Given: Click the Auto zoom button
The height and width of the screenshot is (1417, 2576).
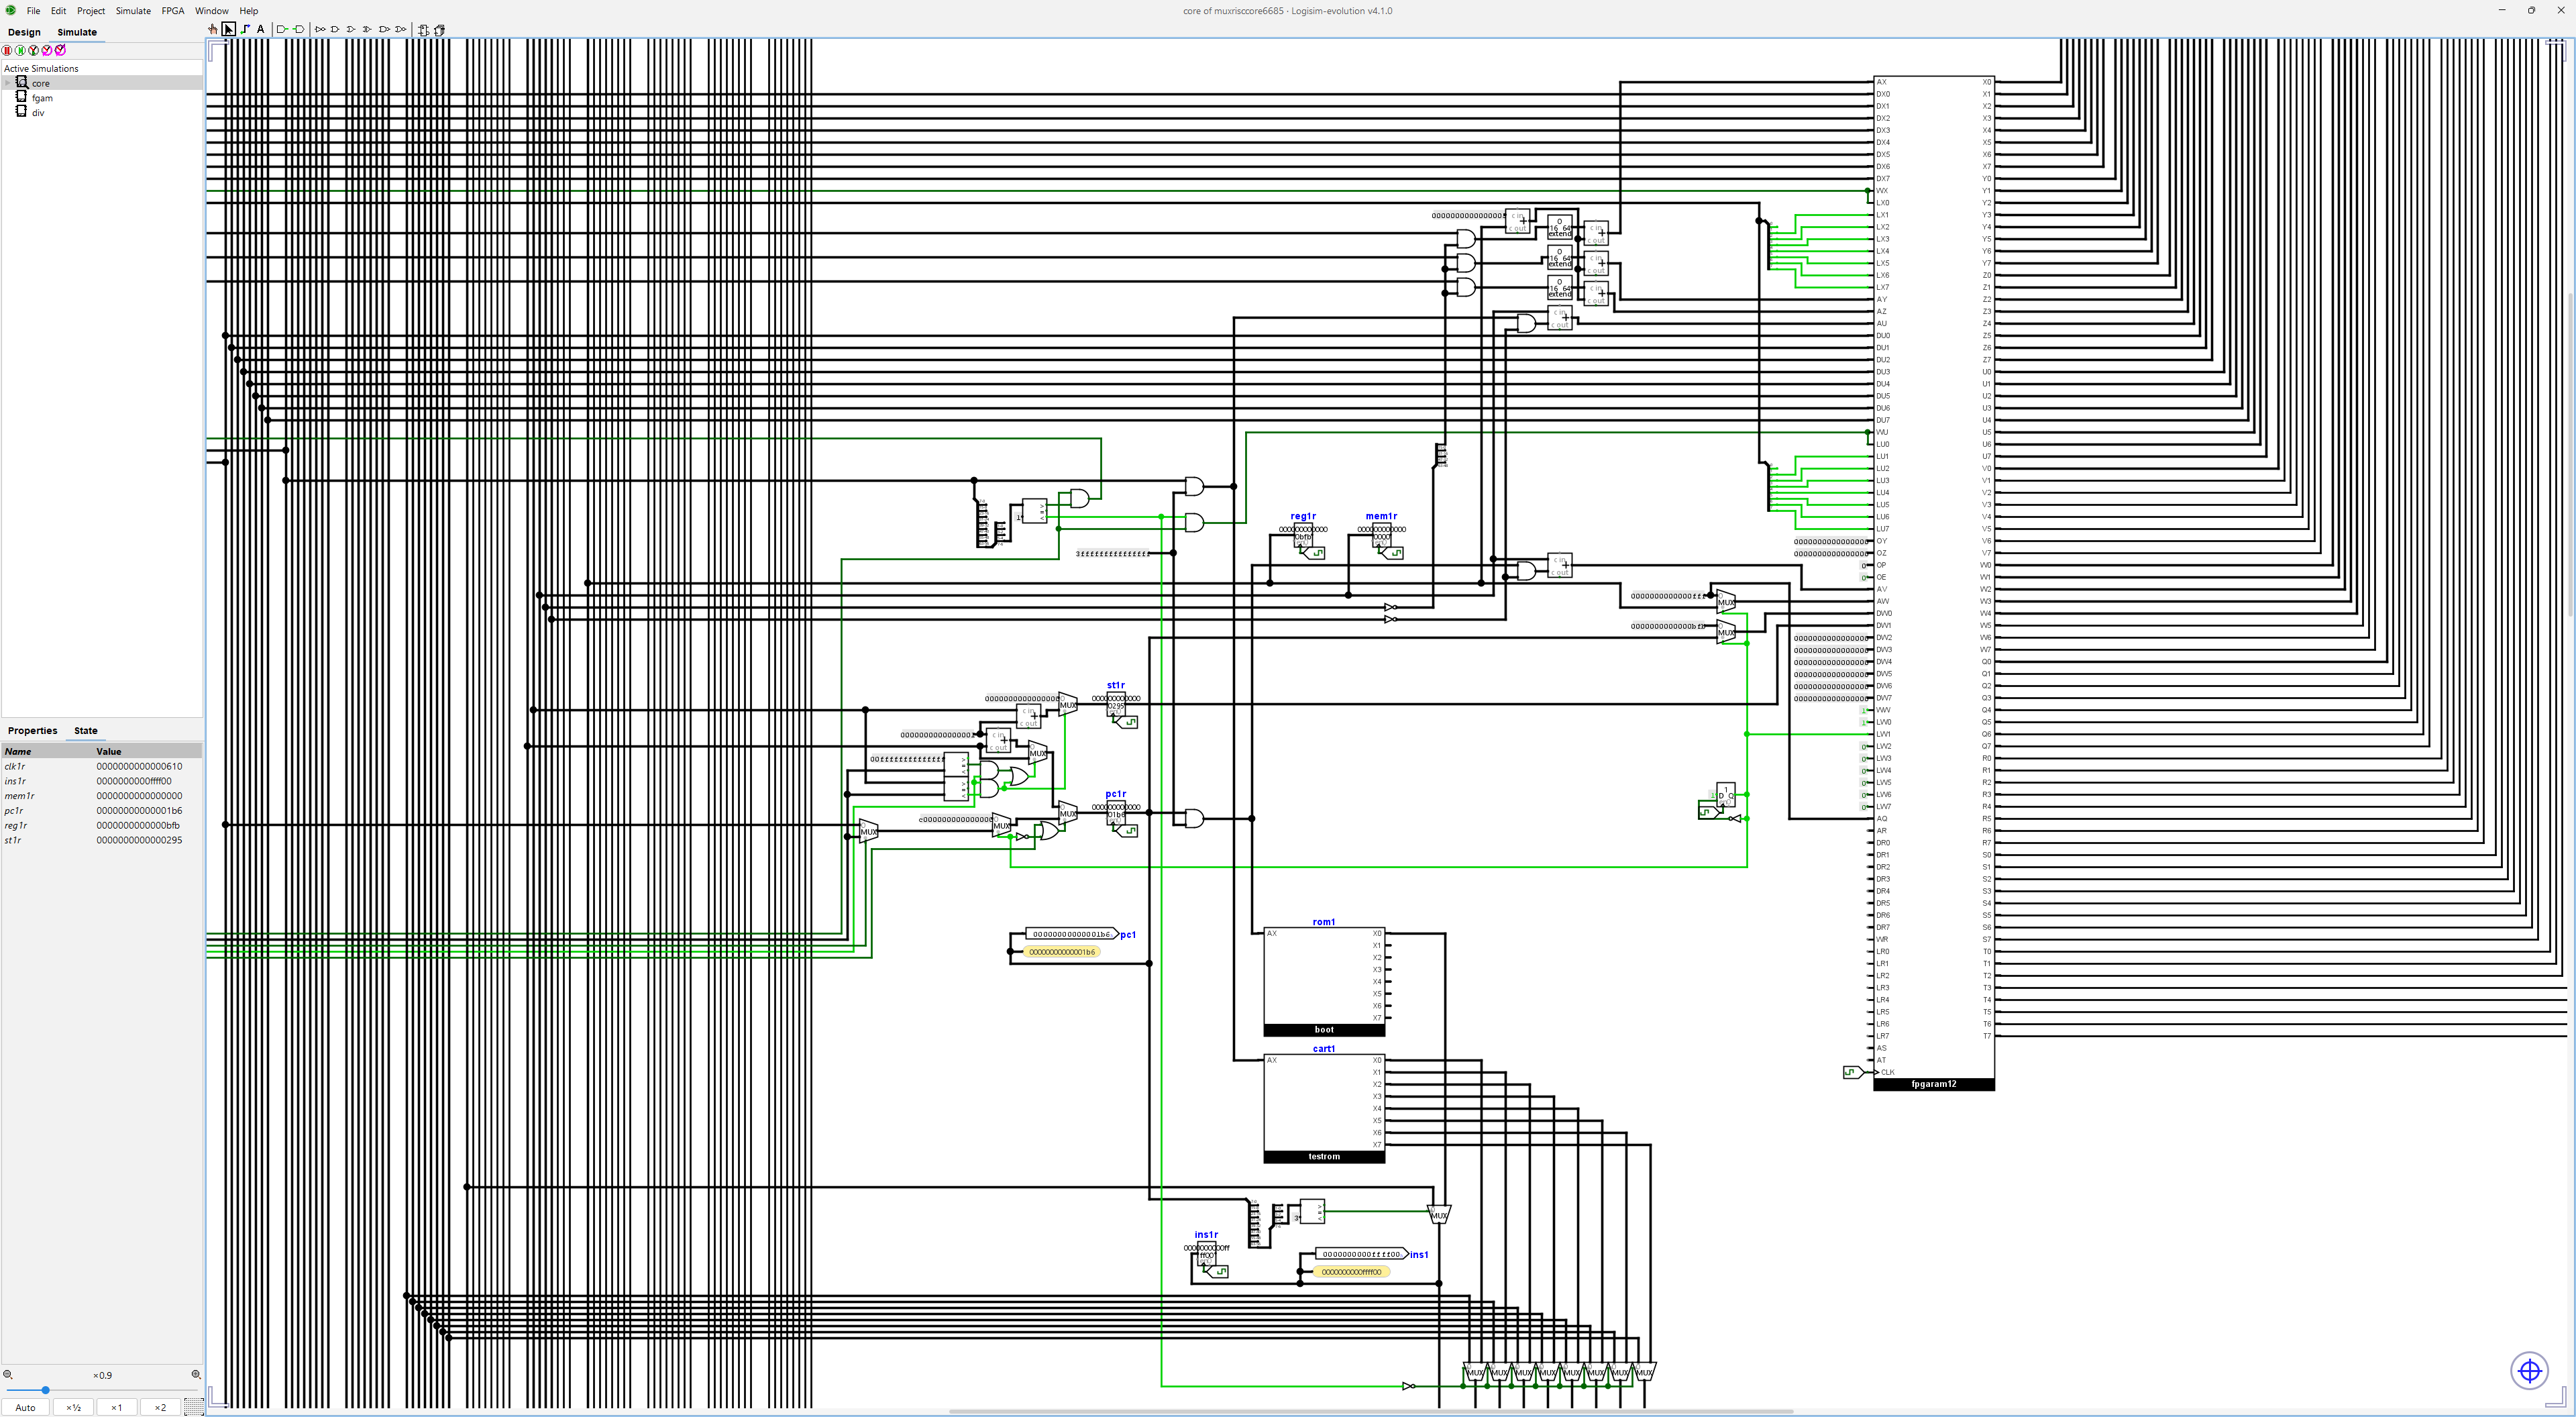Looking at the screenshot, I should [26, 1407].
